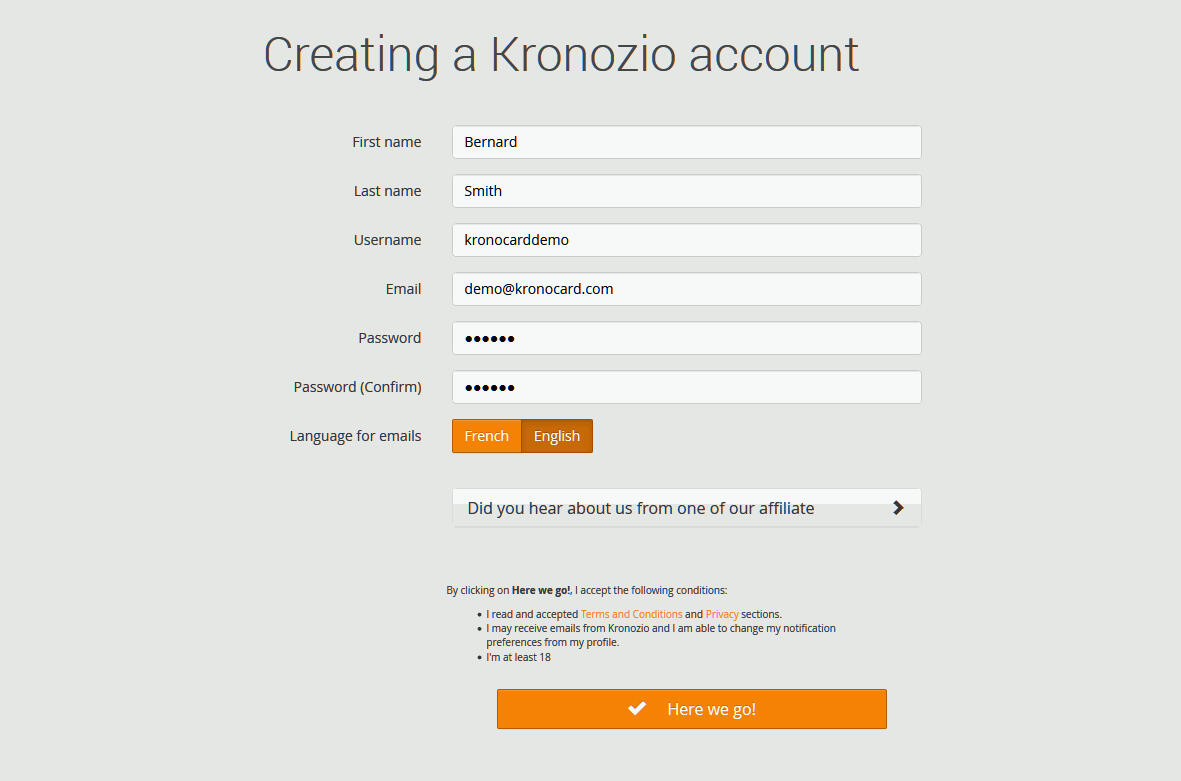This screenshot has width=1181, height=781.
Task: Click the 'Email' label text
Action: click(x=403, y=289)
